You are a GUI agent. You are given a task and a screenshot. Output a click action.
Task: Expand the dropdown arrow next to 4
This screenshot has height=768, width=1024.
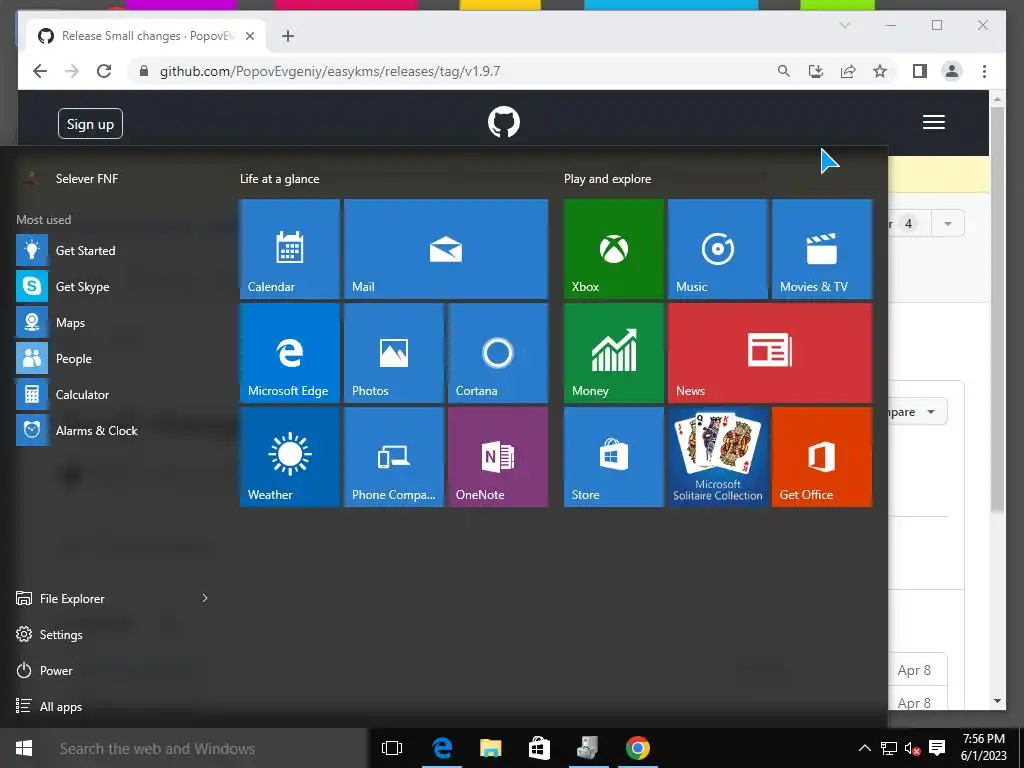click(948, 223)
